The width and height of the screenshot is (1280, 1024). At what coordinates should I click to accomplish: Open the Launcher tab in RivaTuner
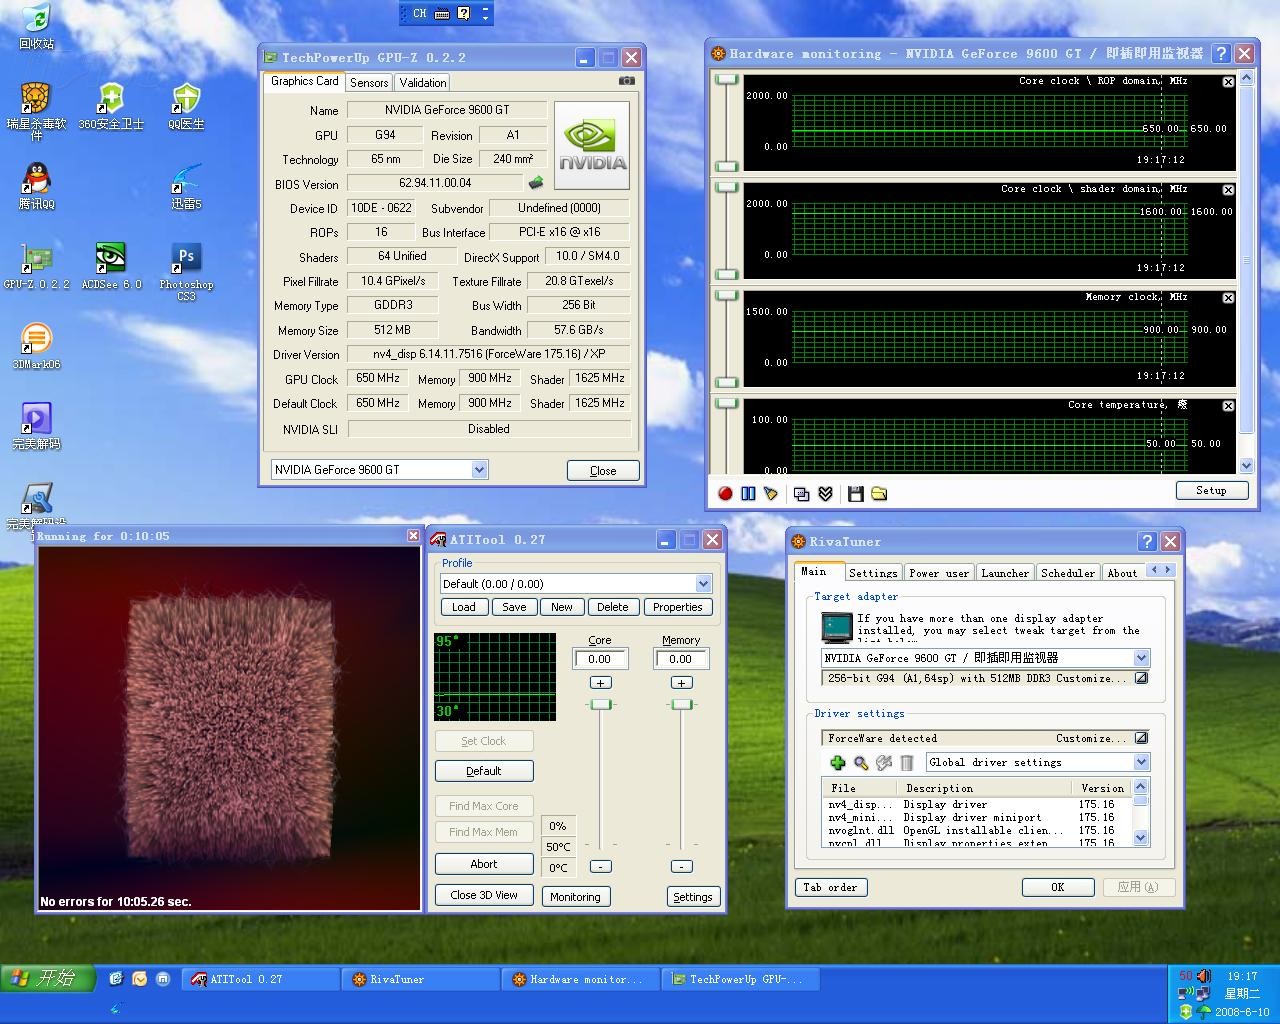point(1005,573)
